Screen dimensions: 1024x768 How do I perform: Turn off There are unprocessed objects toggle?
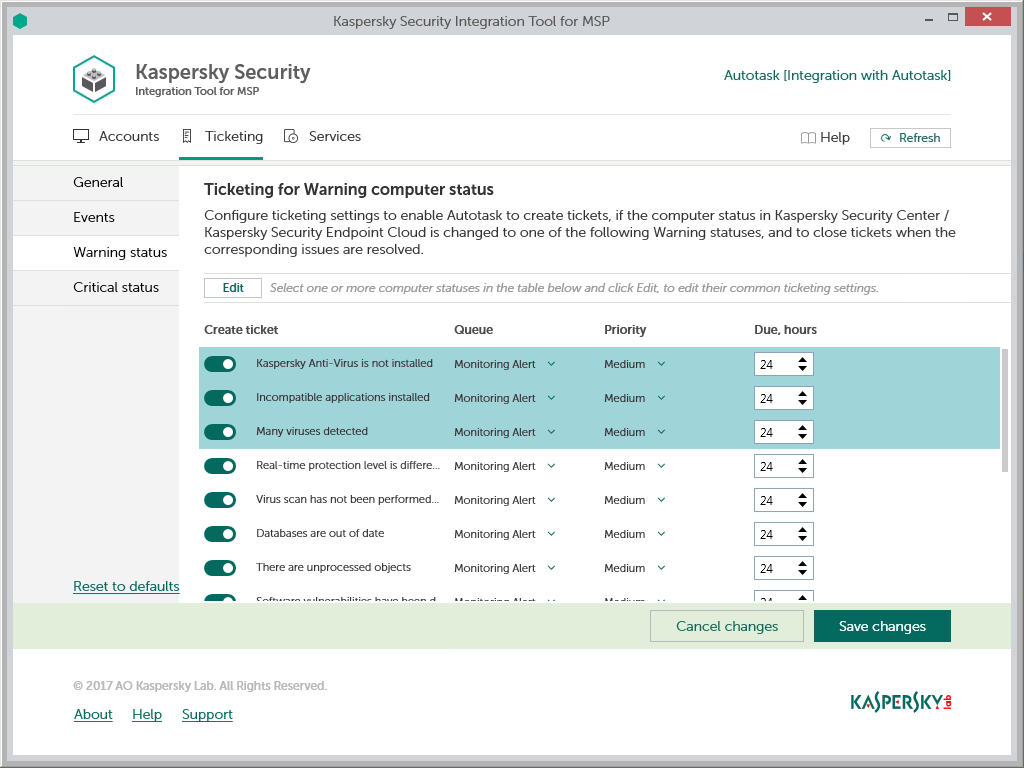point(220,568)
